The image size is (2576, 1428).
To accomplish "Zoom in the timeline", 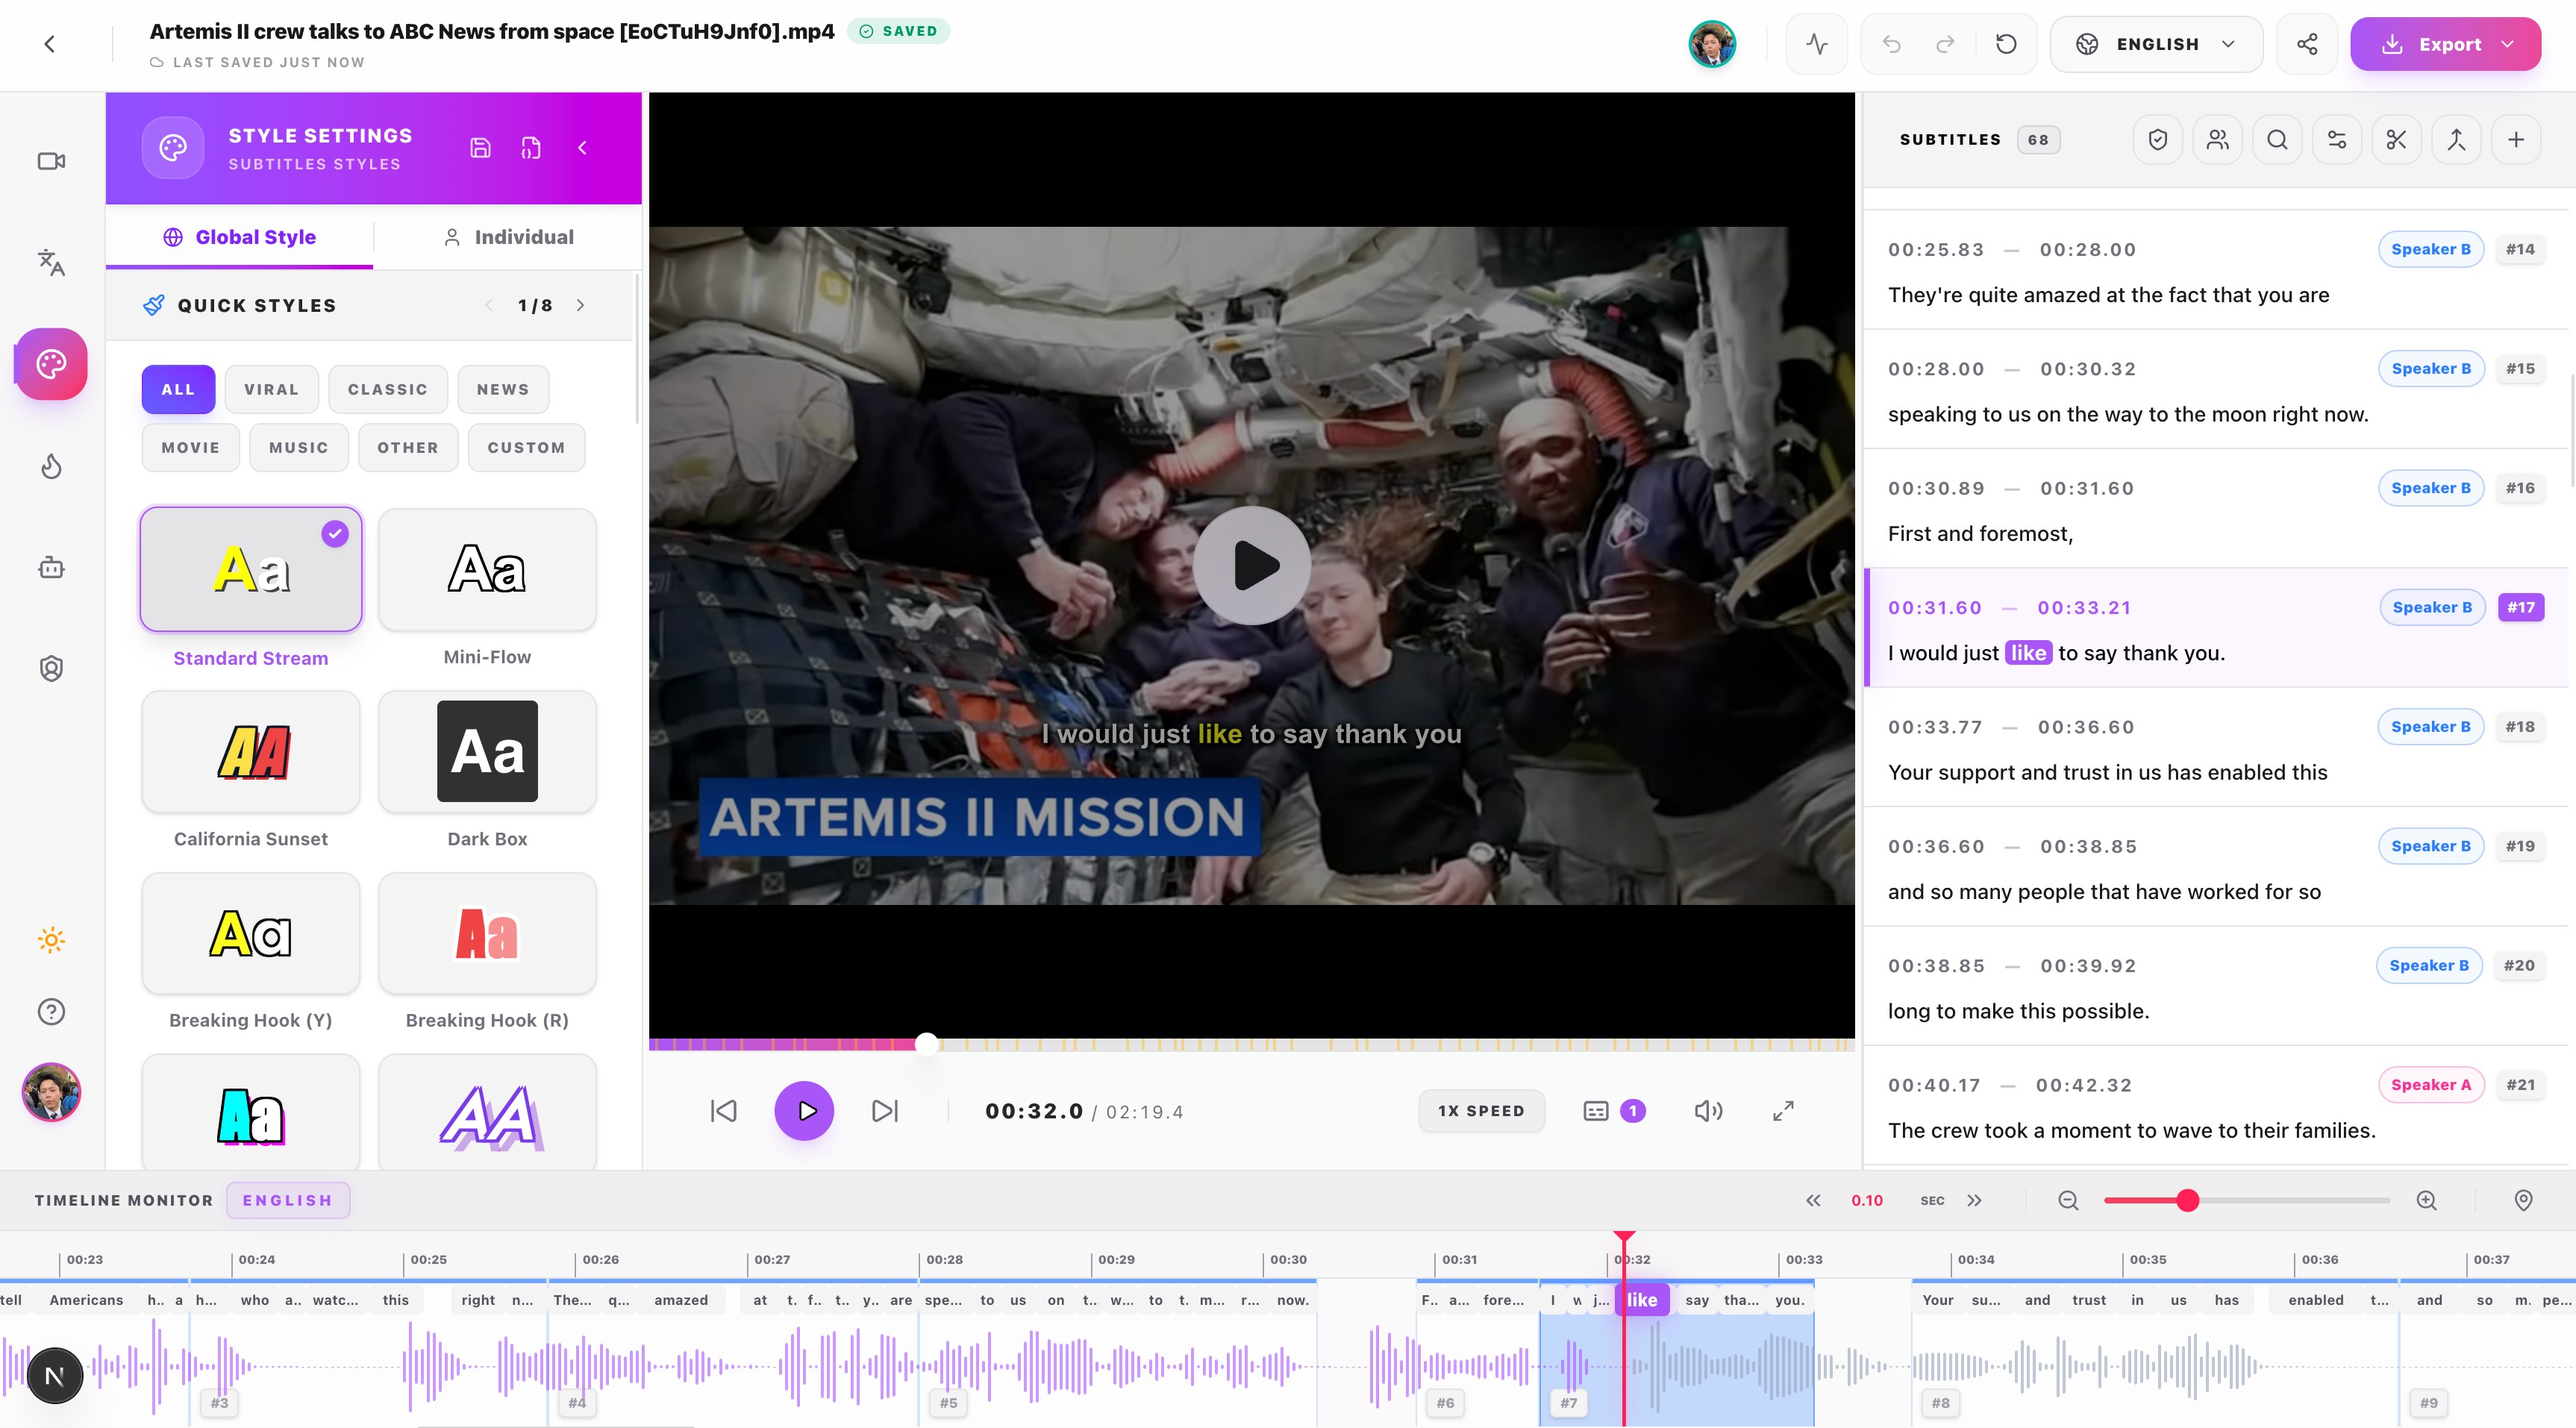I will [2427, 1200].
